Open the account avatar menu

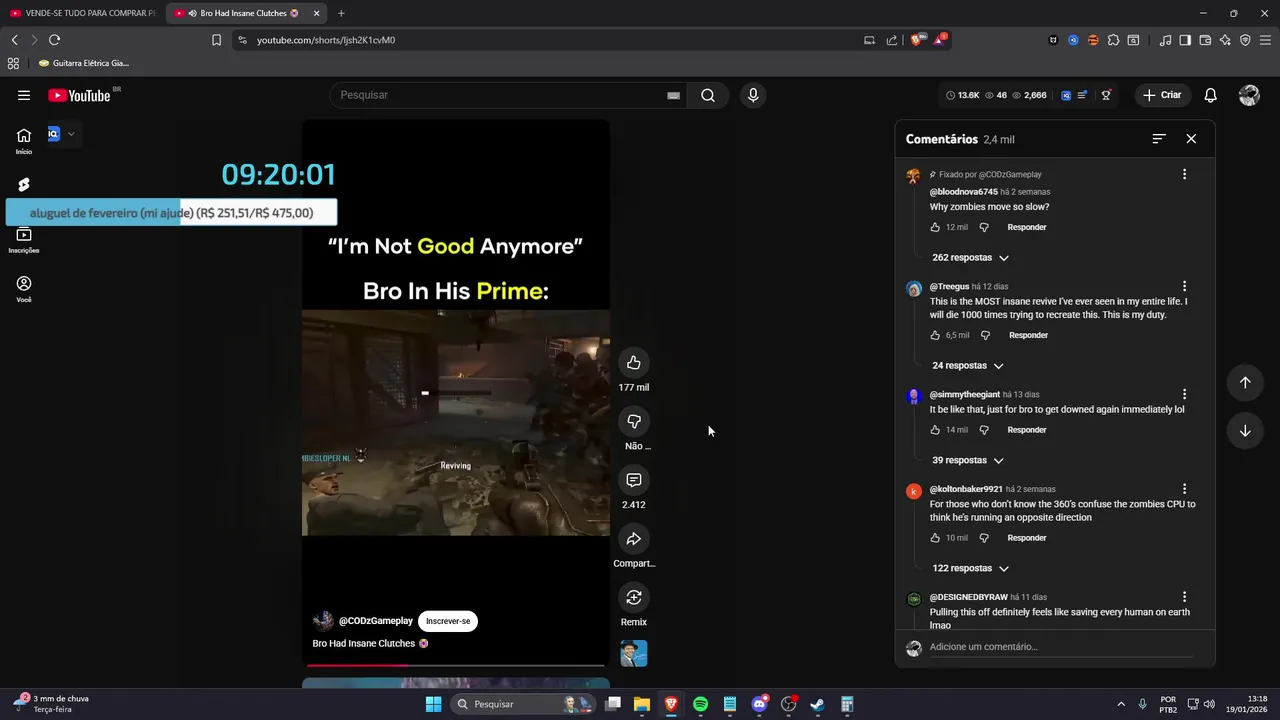click(1249, 95)
